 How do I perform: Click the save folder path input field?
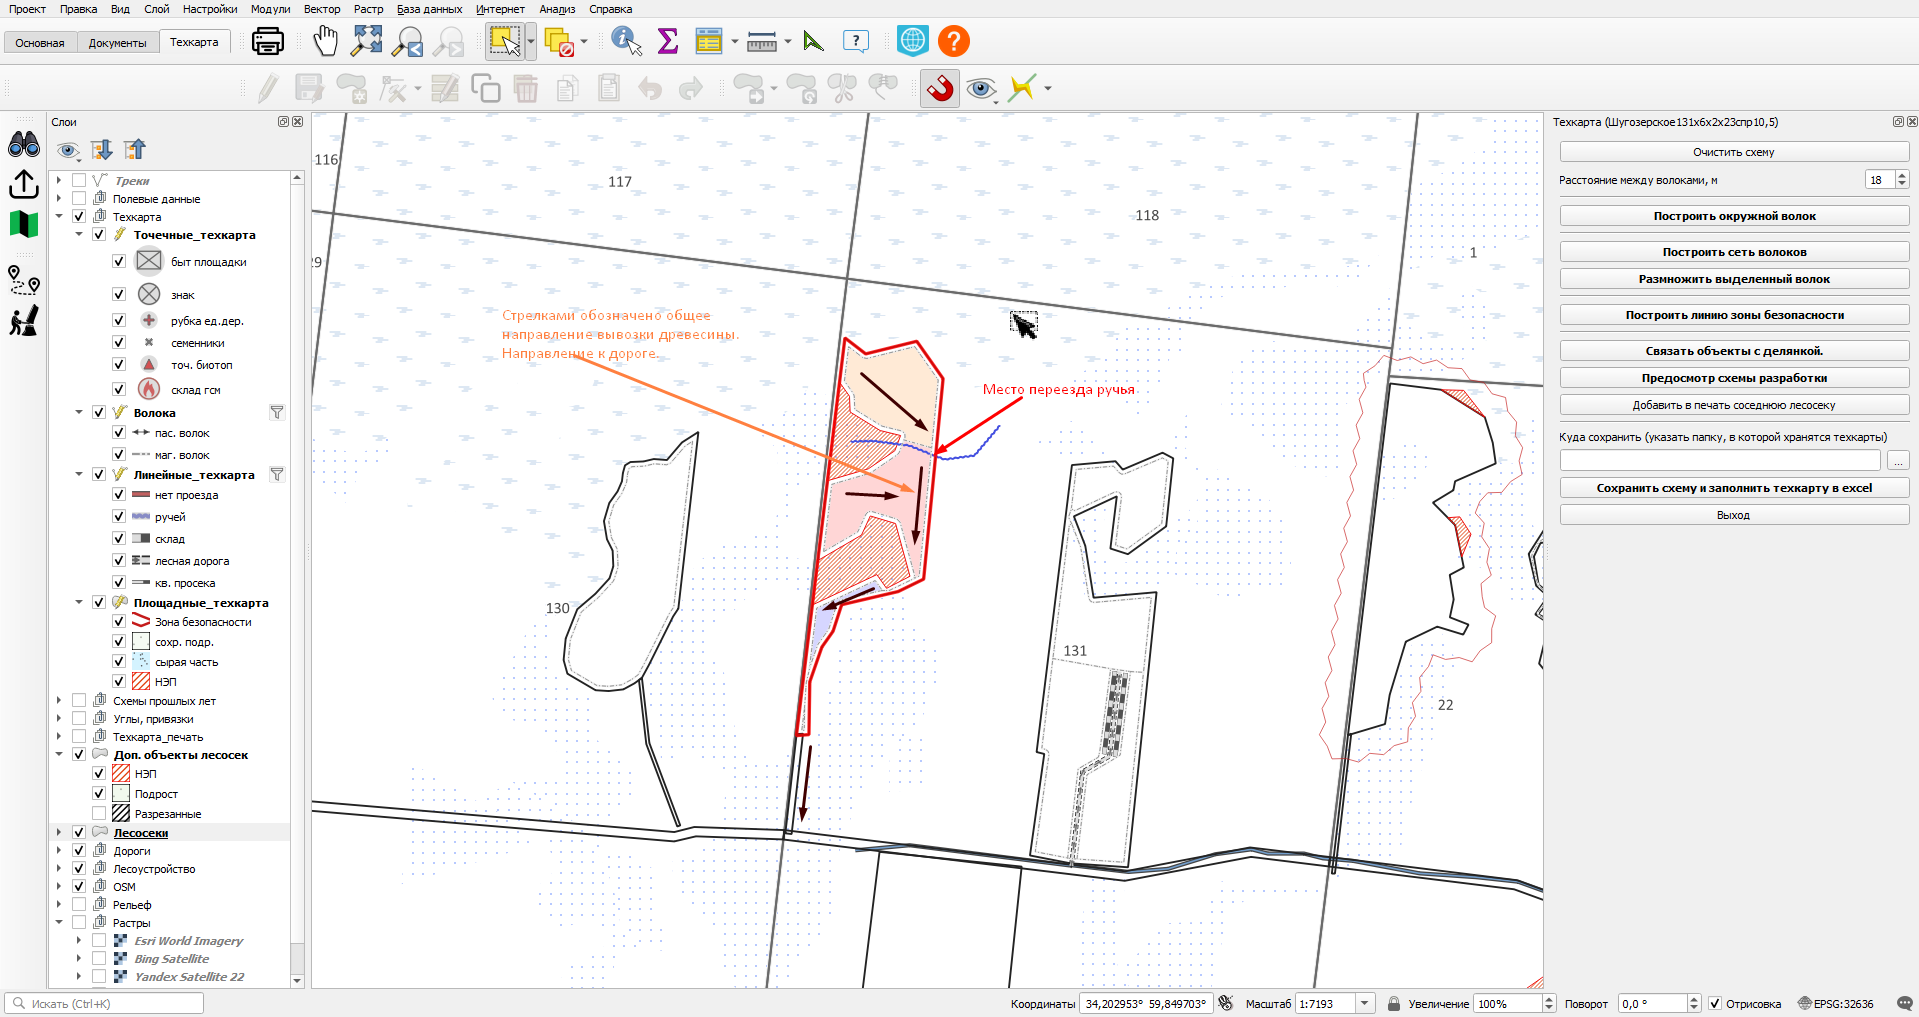[1720, 461]
